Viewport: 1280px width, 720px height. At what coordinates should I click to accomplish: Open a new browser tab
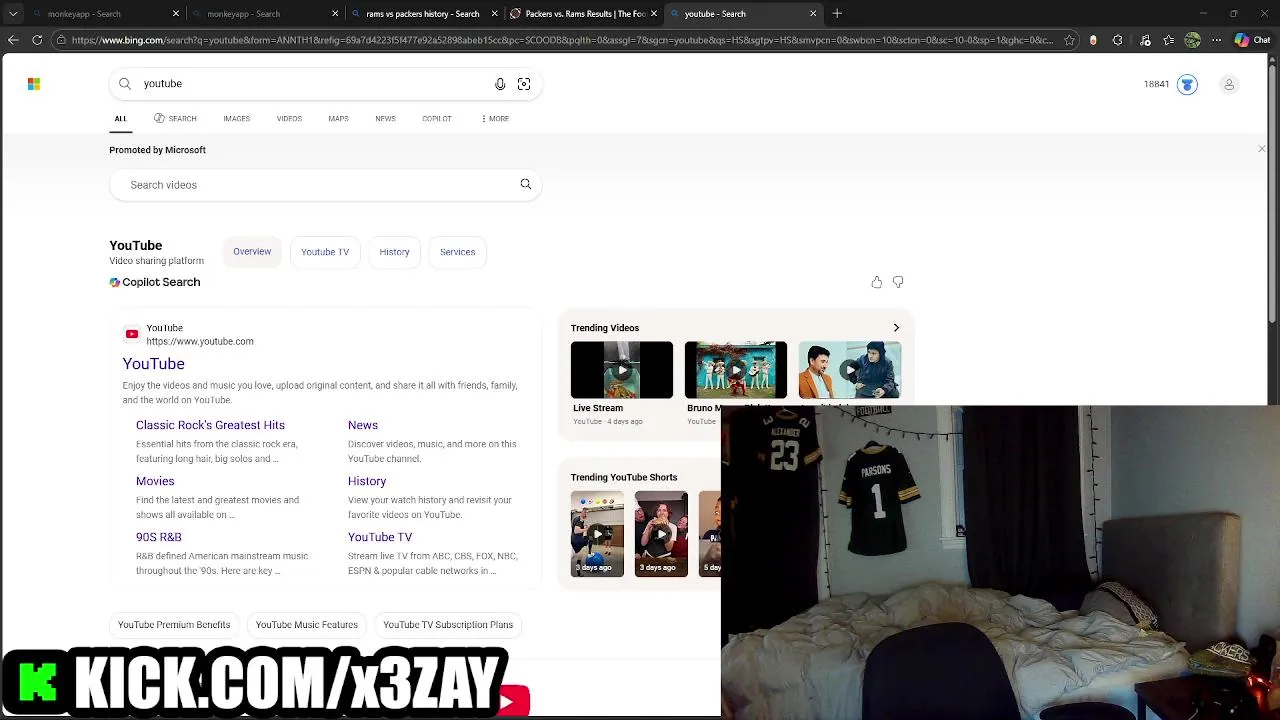click(837, 14)
